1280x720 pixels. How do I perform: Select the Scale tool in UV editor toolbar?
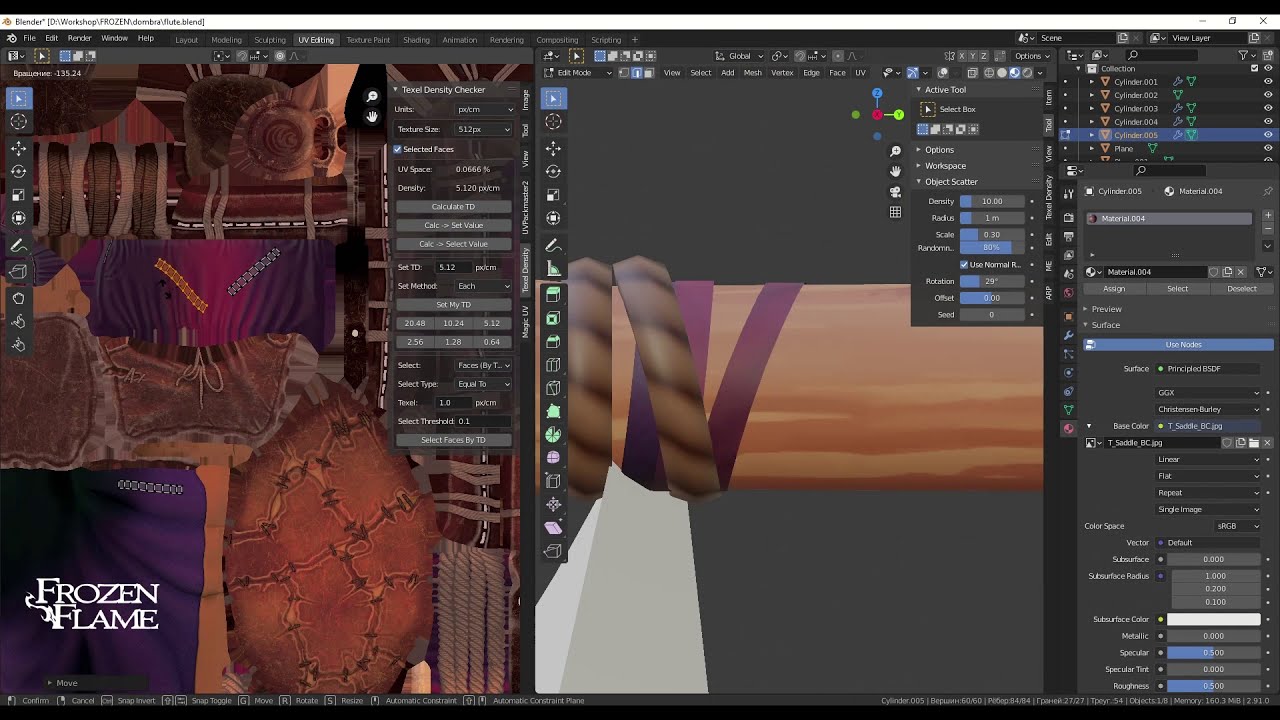coord(19,194)
